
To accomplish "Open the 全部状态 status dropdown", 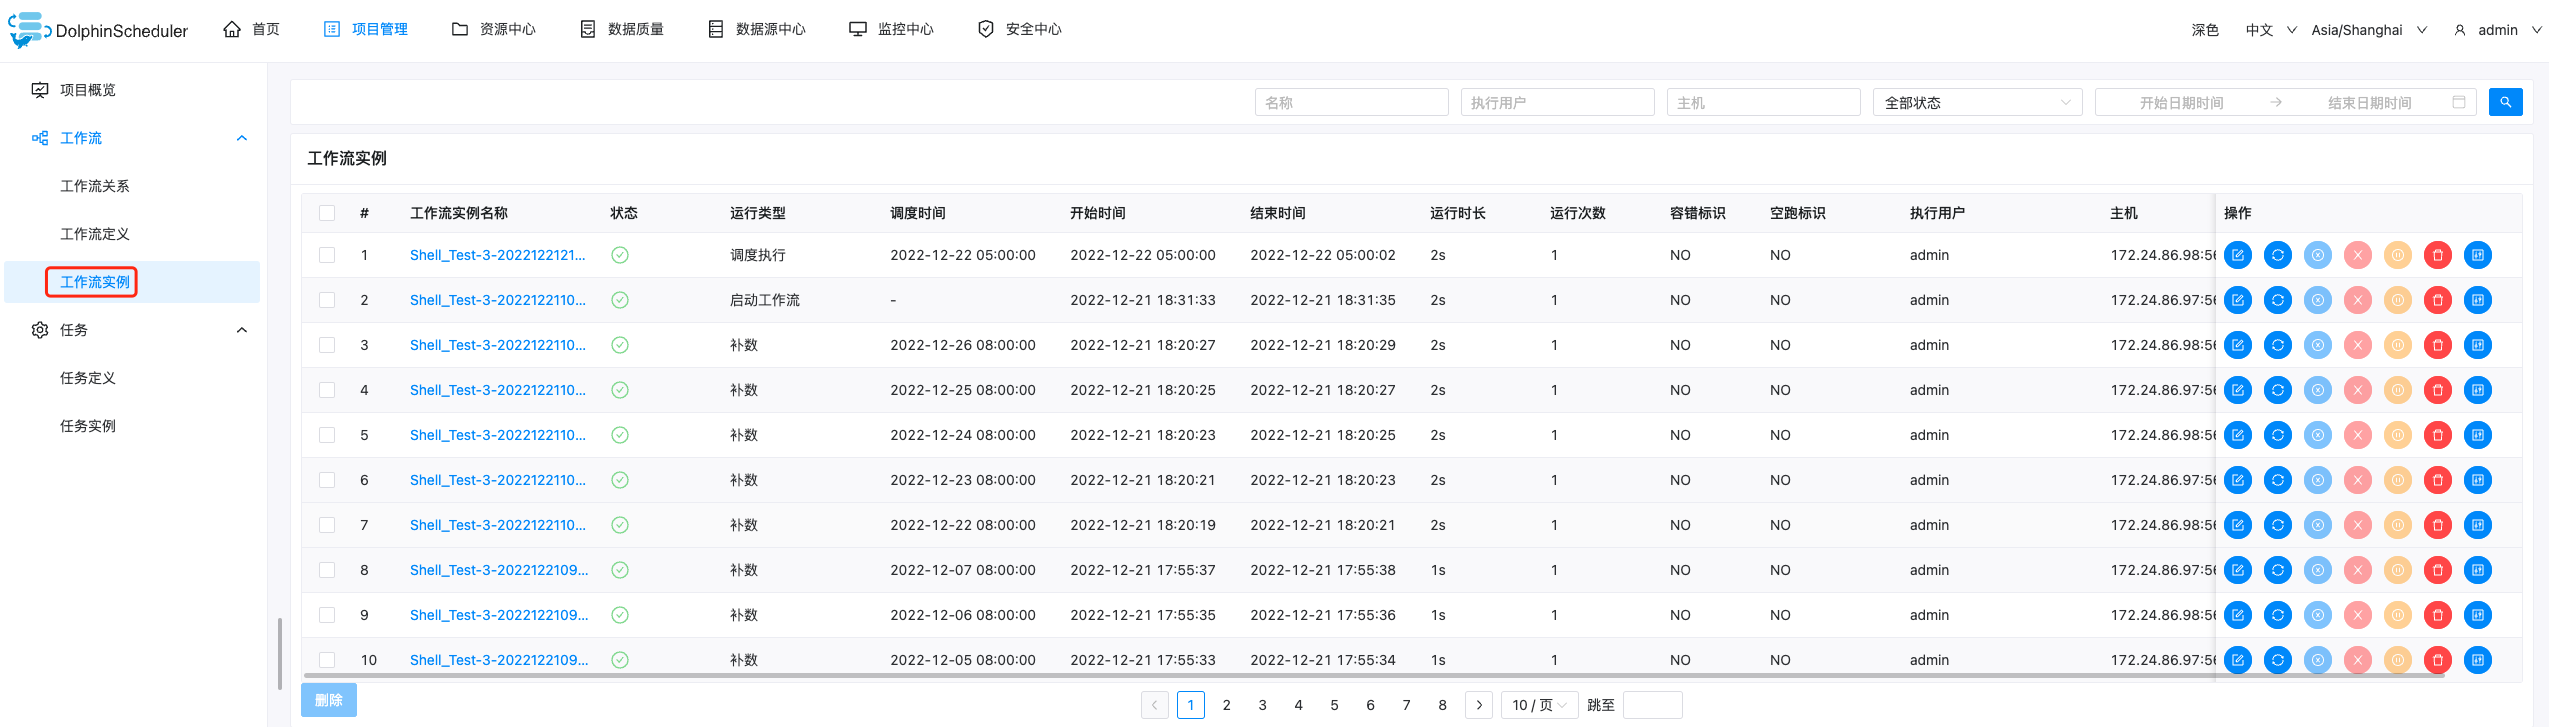I will click(1977, 102).
